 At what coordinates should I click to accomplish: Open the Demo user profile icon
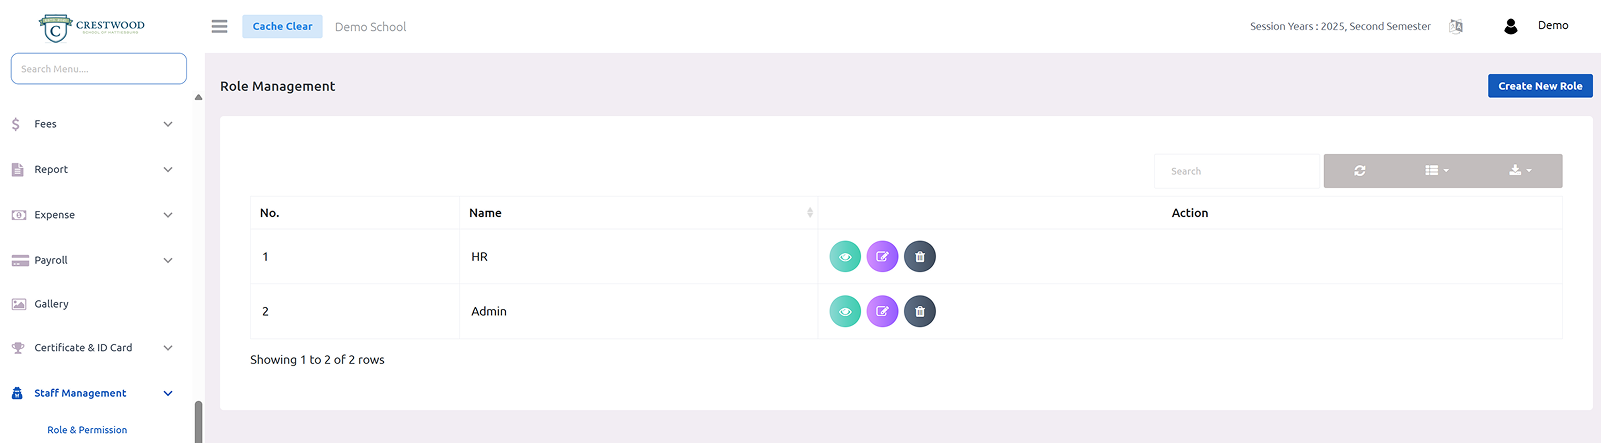[1511, 27]
